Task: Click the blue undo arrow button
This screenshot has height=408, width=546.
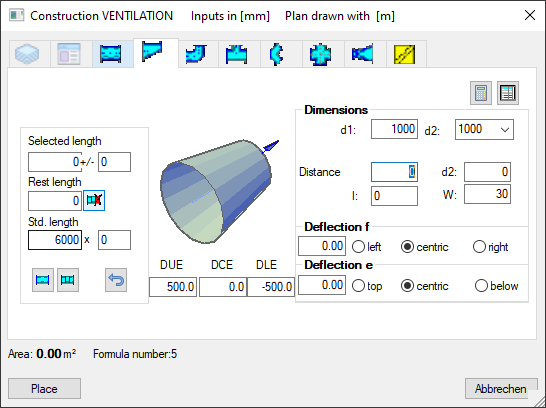Action: tap(116, 280)
